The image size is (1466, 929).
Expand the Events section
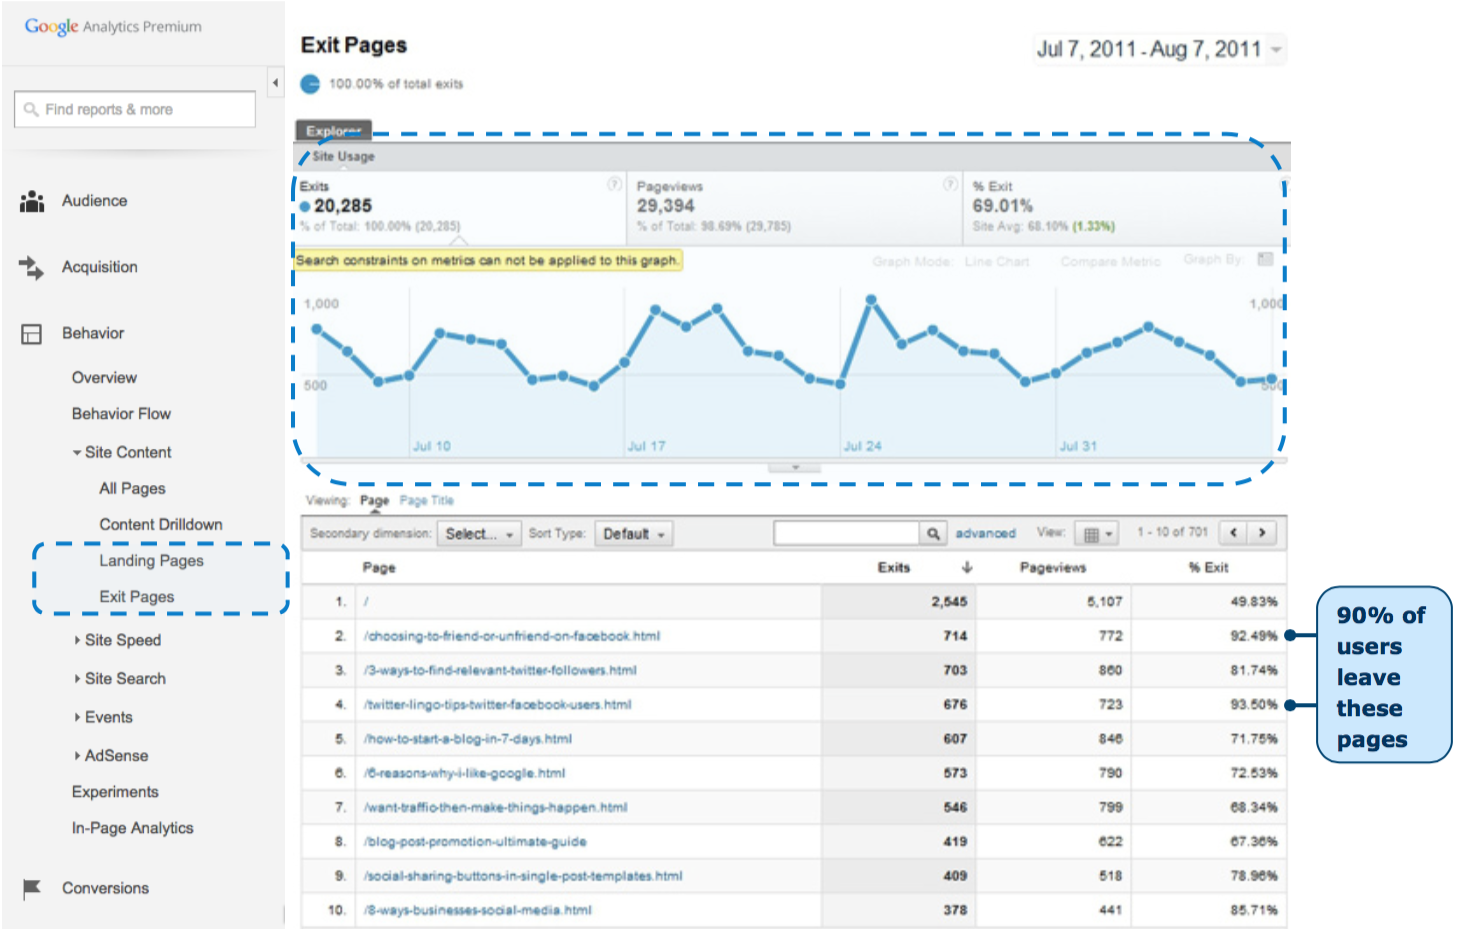(x=77, y=717)
